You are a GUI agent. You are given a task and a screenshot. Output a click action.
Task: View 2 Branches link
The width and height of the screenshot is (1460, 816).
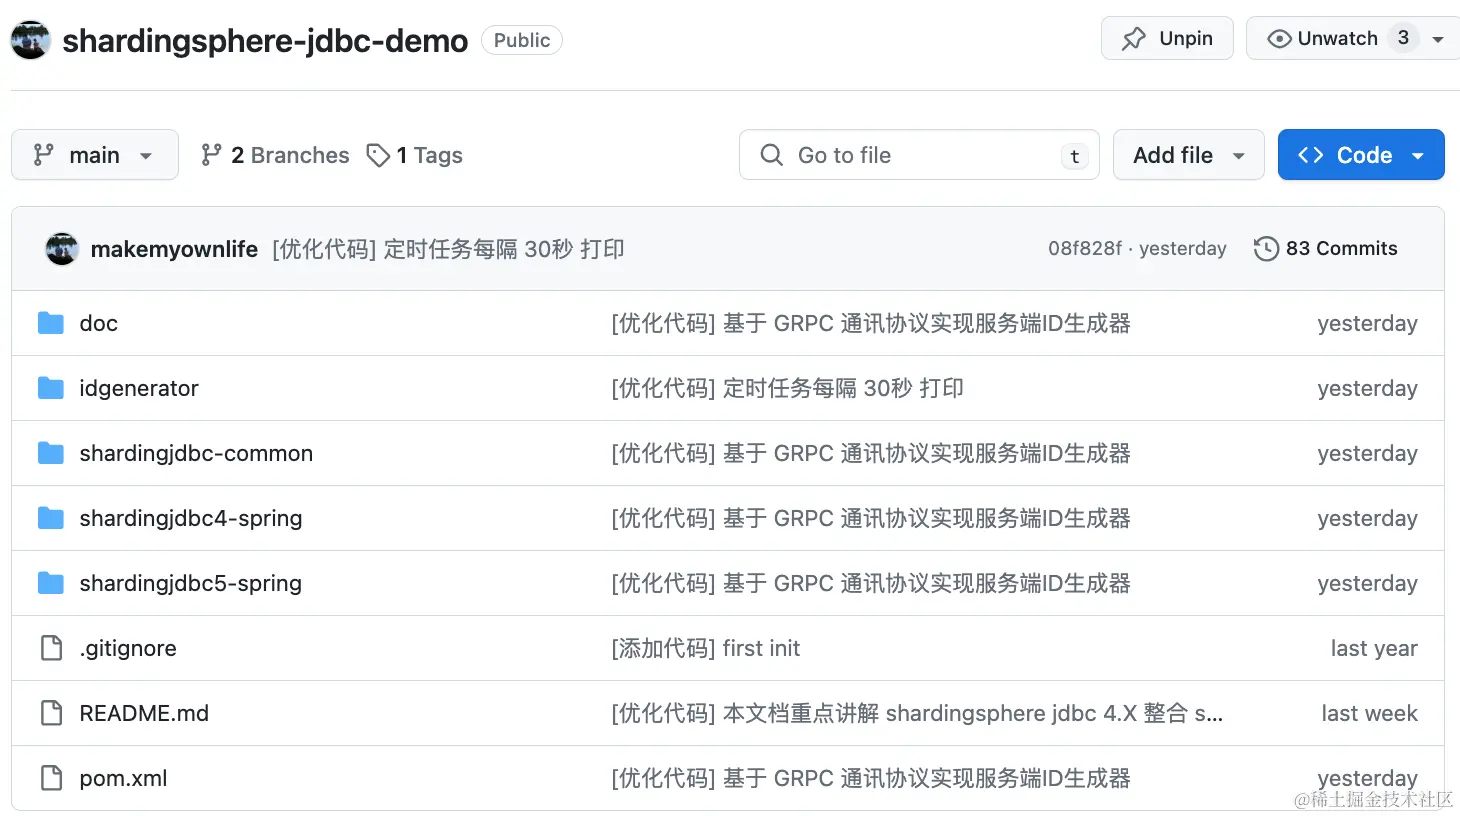[275, 155]
